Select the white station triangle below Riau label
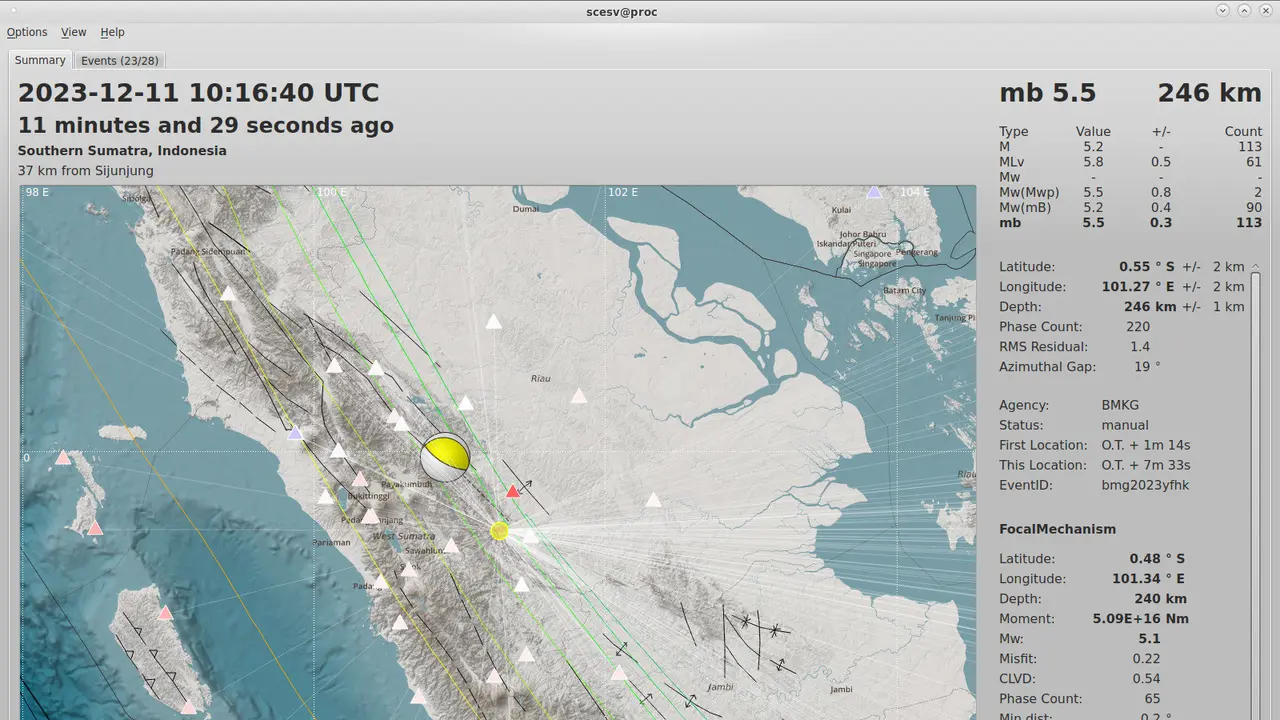The image size is (1280, 720). coord(579,396)
